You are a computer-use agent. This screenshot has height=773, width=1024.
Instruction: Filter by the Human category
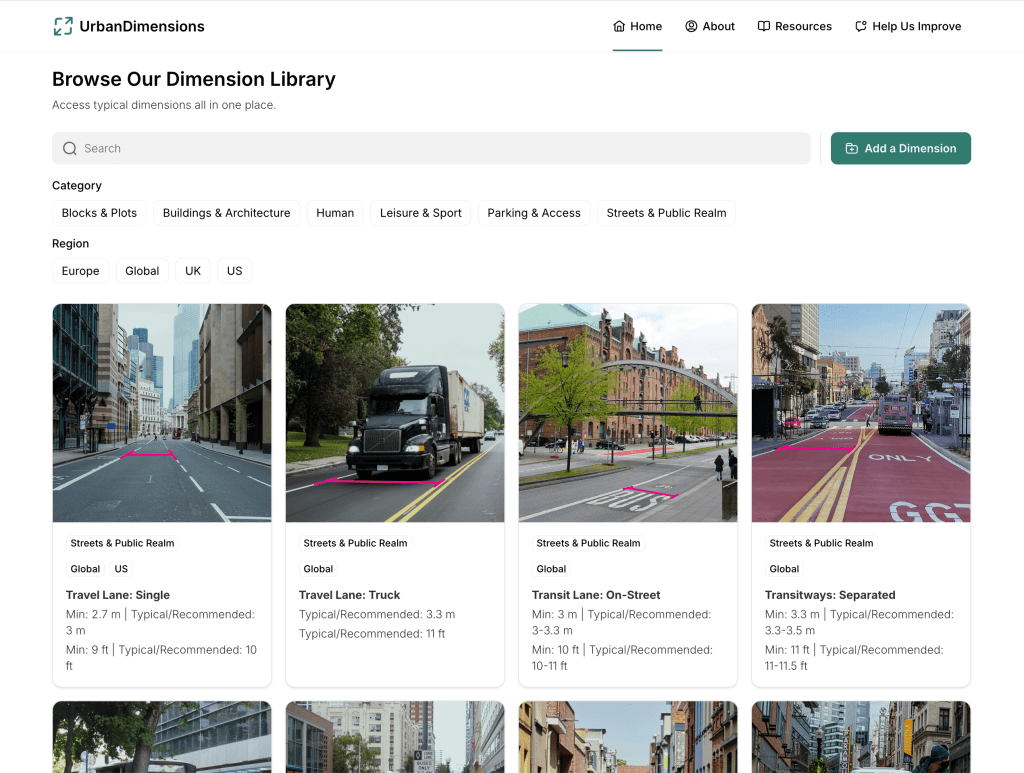(335, 213)
